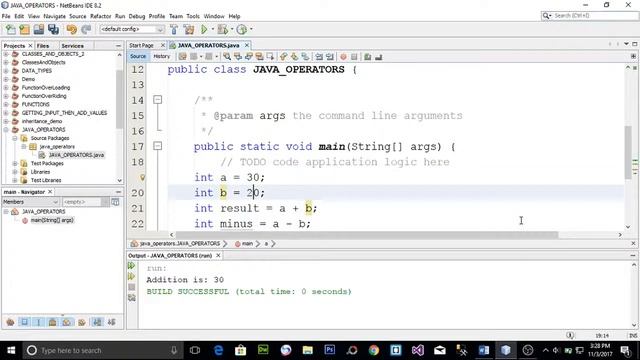Collapse the Javadoc fold at line 14
This screenshot has height=360, width=640.
click(x=158, y=100)
